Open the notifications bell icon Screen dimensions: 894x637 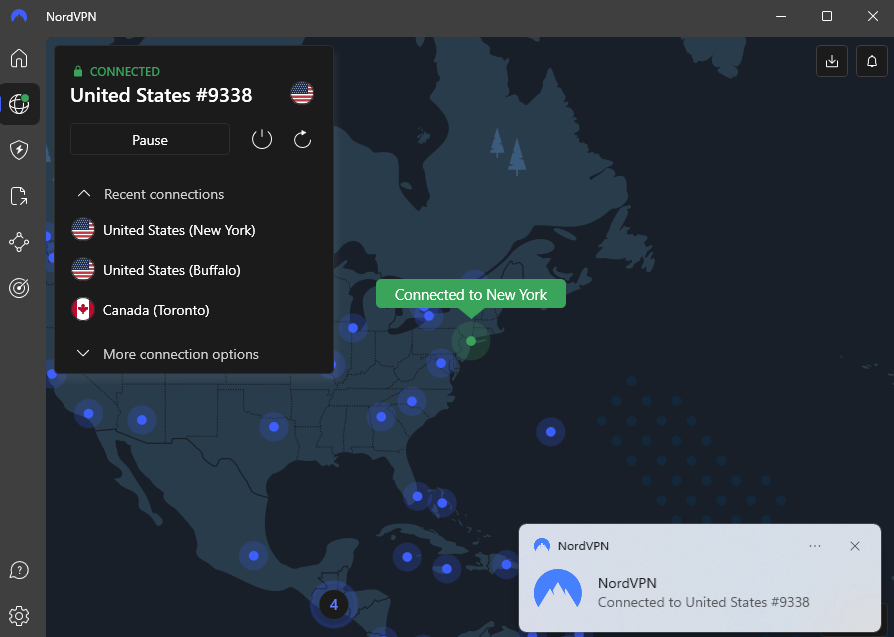click(x=872, y=61)
